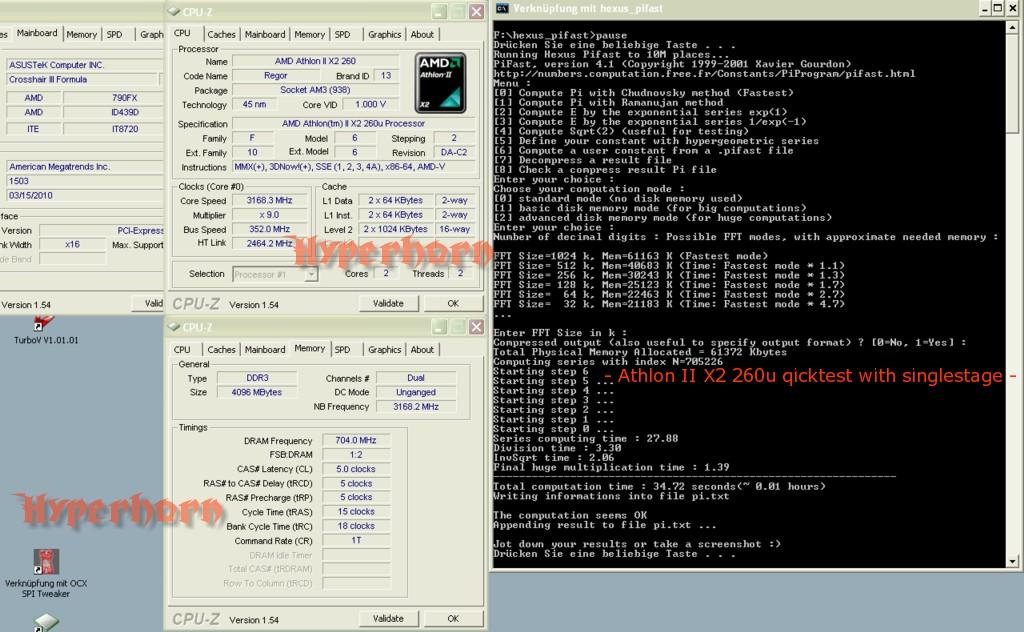Screen dimensions: 1024x632
Task: Click the Technology value 45 nm
Action: pos(255,104)
